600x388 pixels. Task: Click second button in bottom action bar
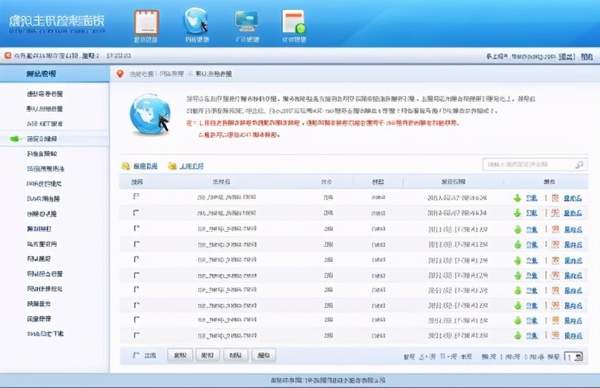pyautogui.click(x=207, y=355)
